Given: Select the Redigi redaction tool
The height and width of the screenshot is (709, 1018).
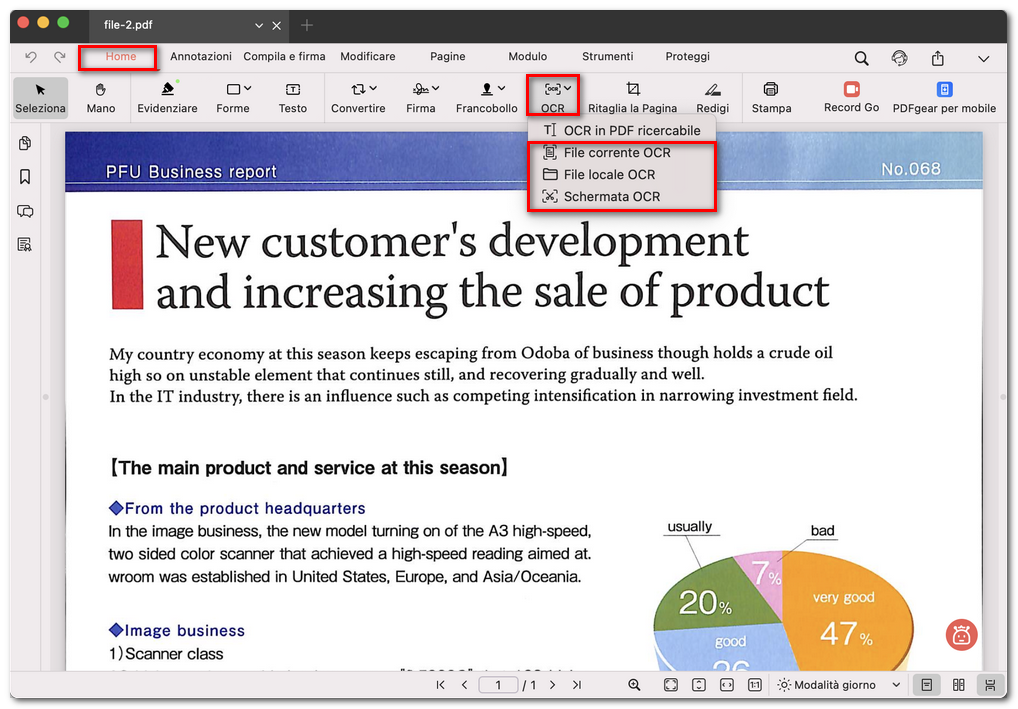Looking at the screenshot, I should coord(712,97).
